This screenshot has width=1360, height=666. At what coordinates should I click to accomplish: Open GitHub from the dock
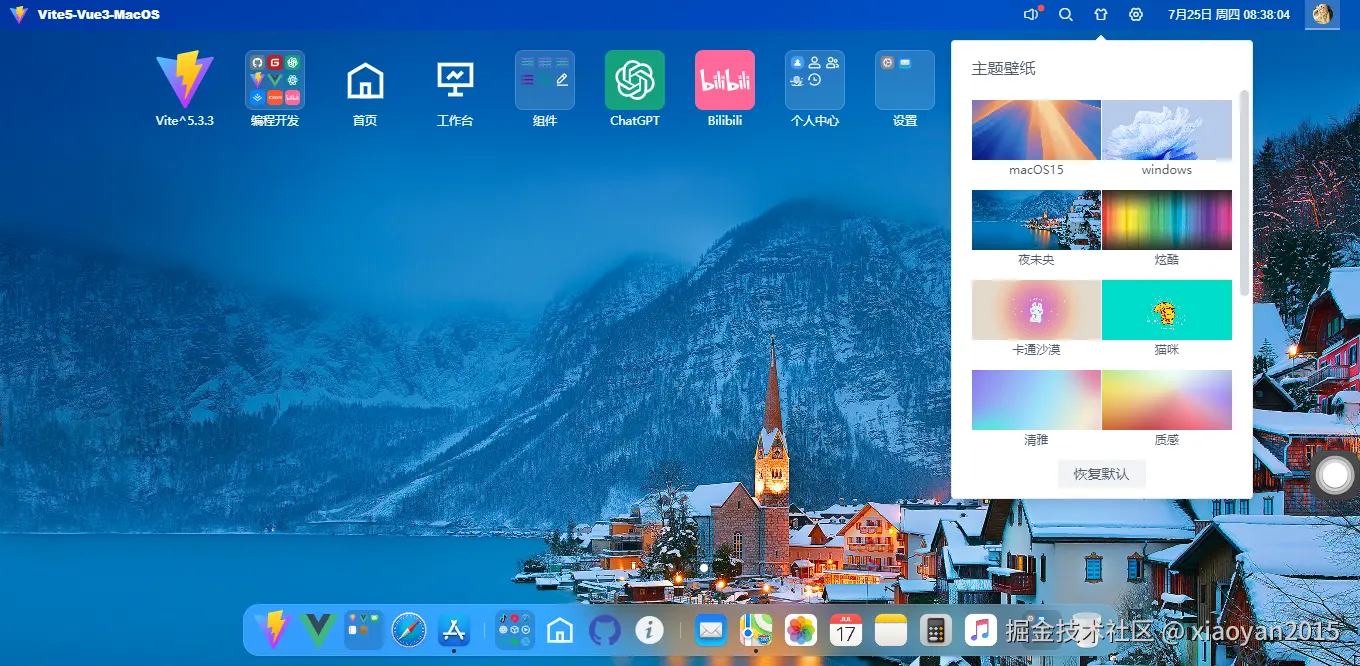(604, 630)
